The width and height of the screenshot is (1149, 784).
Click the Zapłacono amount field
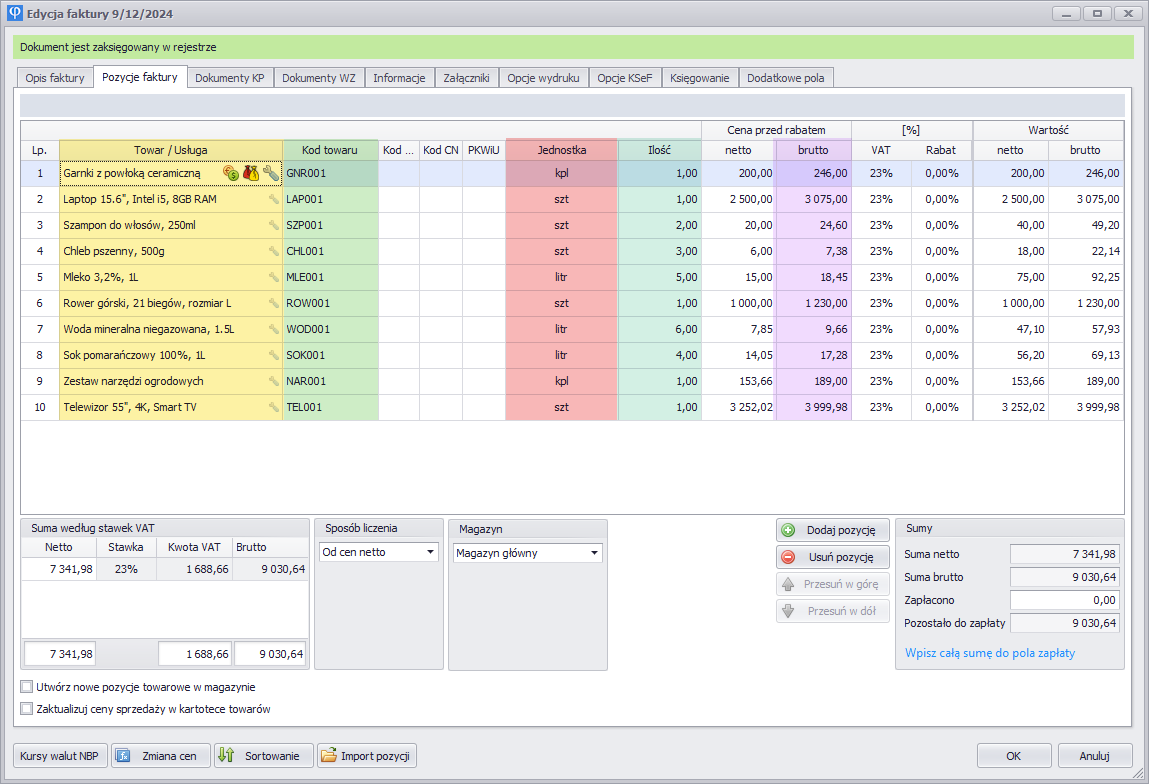coord(1063,600)
